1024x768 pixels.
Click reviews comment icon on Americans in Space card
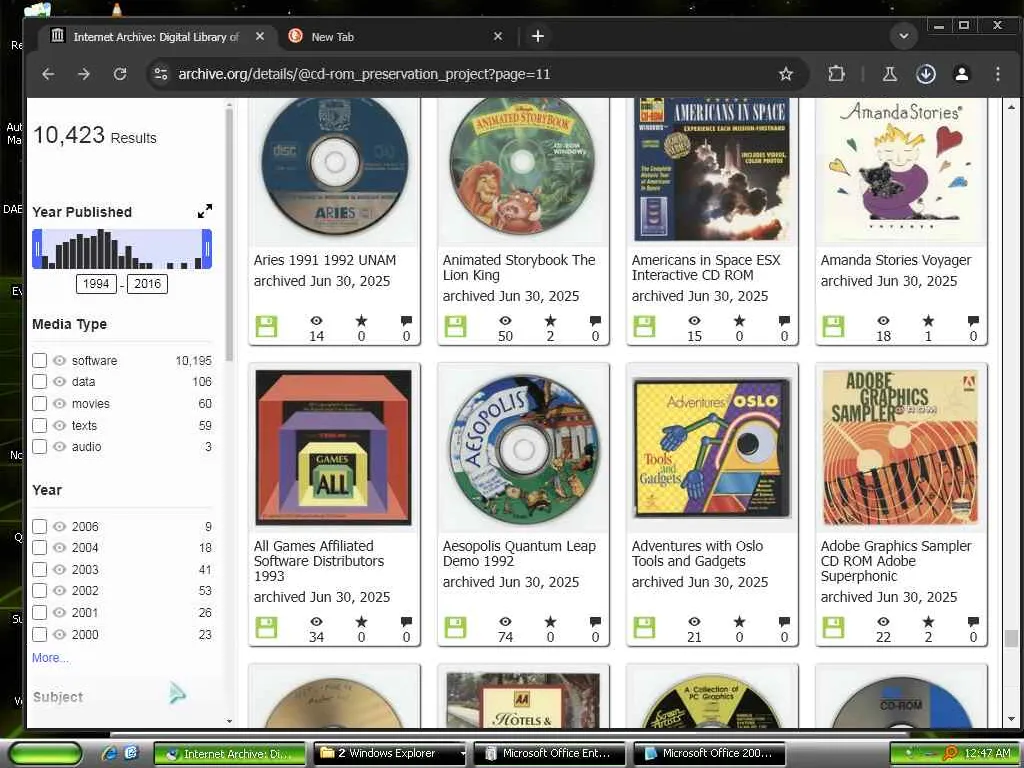784,321
